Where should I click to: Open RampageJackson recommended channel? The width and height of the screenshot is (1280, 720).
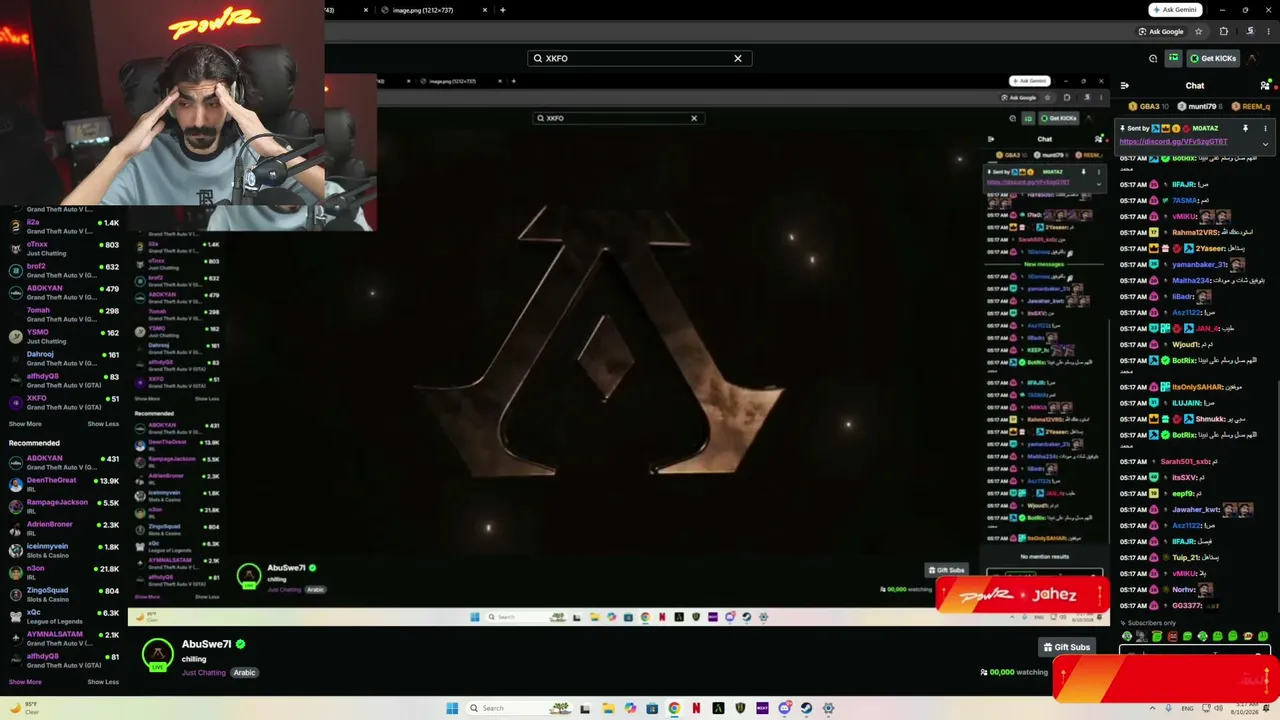63,506
